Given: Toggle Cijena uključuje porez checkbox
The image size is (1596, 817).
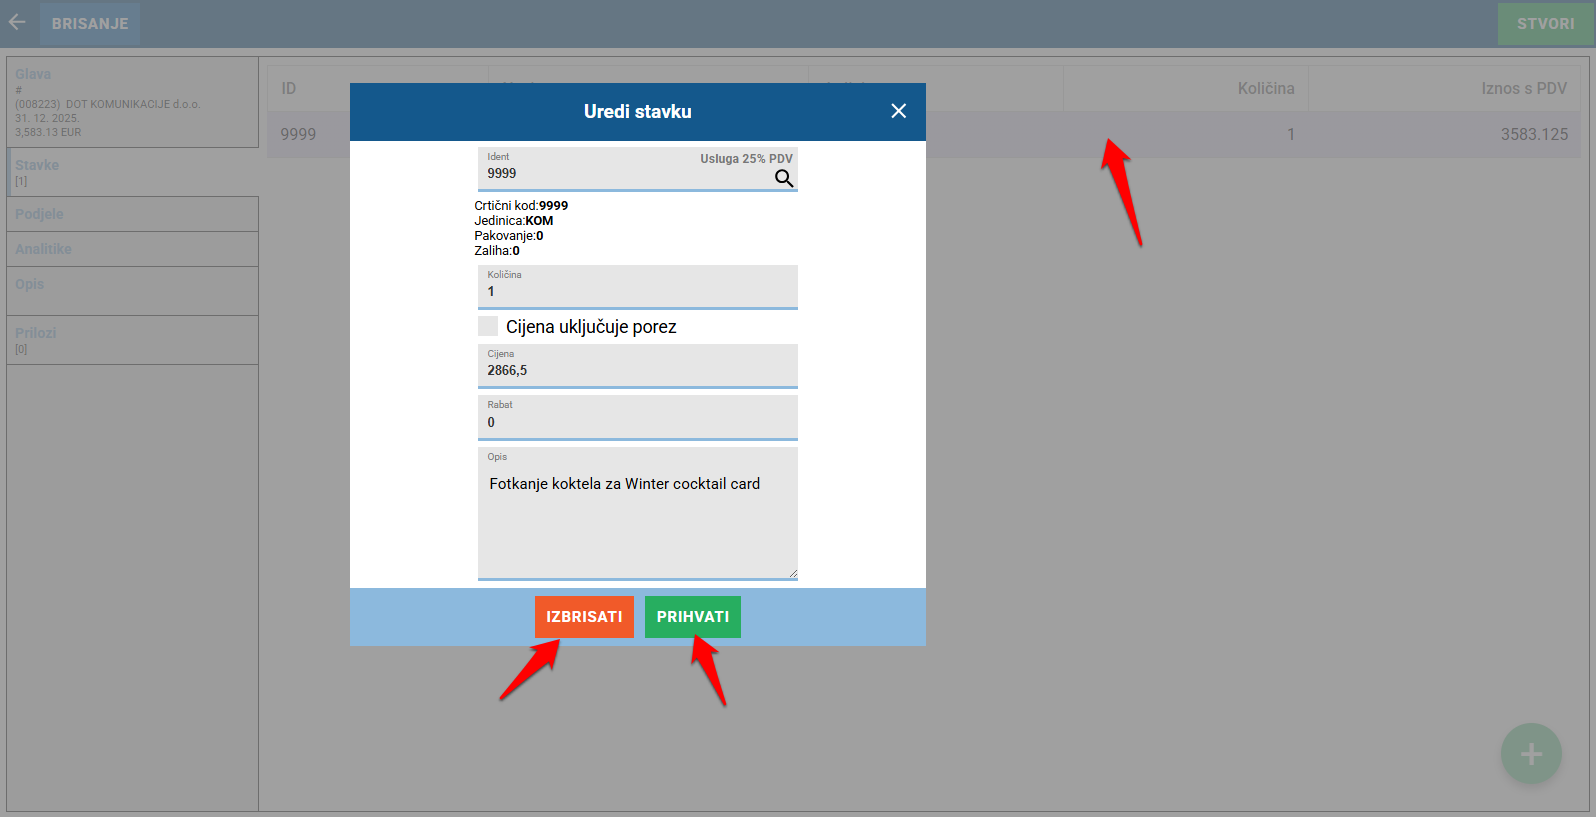Looking at the screenshot, I should click(488, 326).
